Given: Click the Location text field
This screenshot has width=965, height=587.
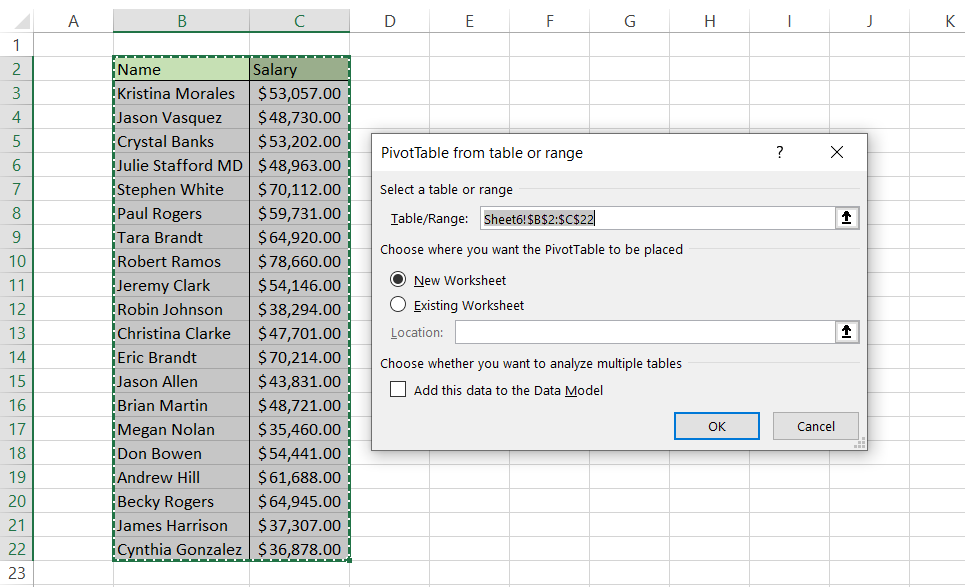Looking at the screenshot, I should coord(645,332).
